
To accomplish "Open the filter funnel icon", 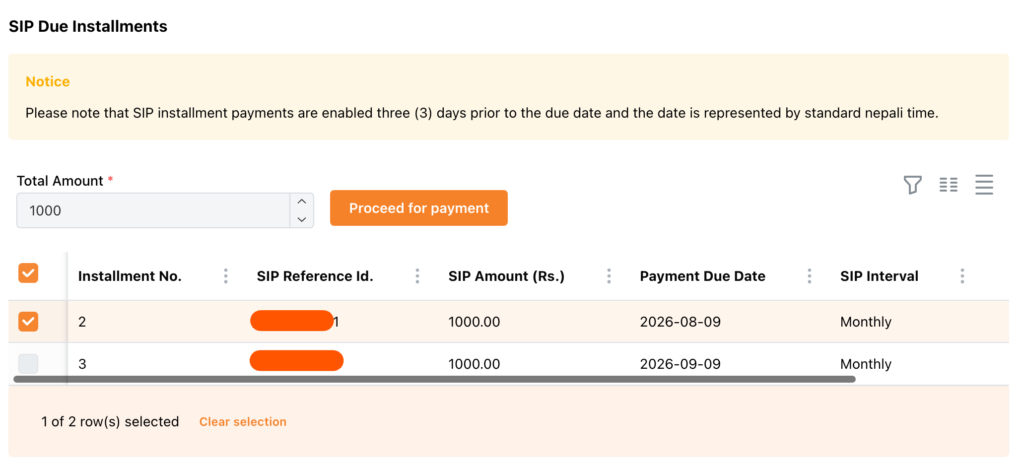I will (912, 185).
